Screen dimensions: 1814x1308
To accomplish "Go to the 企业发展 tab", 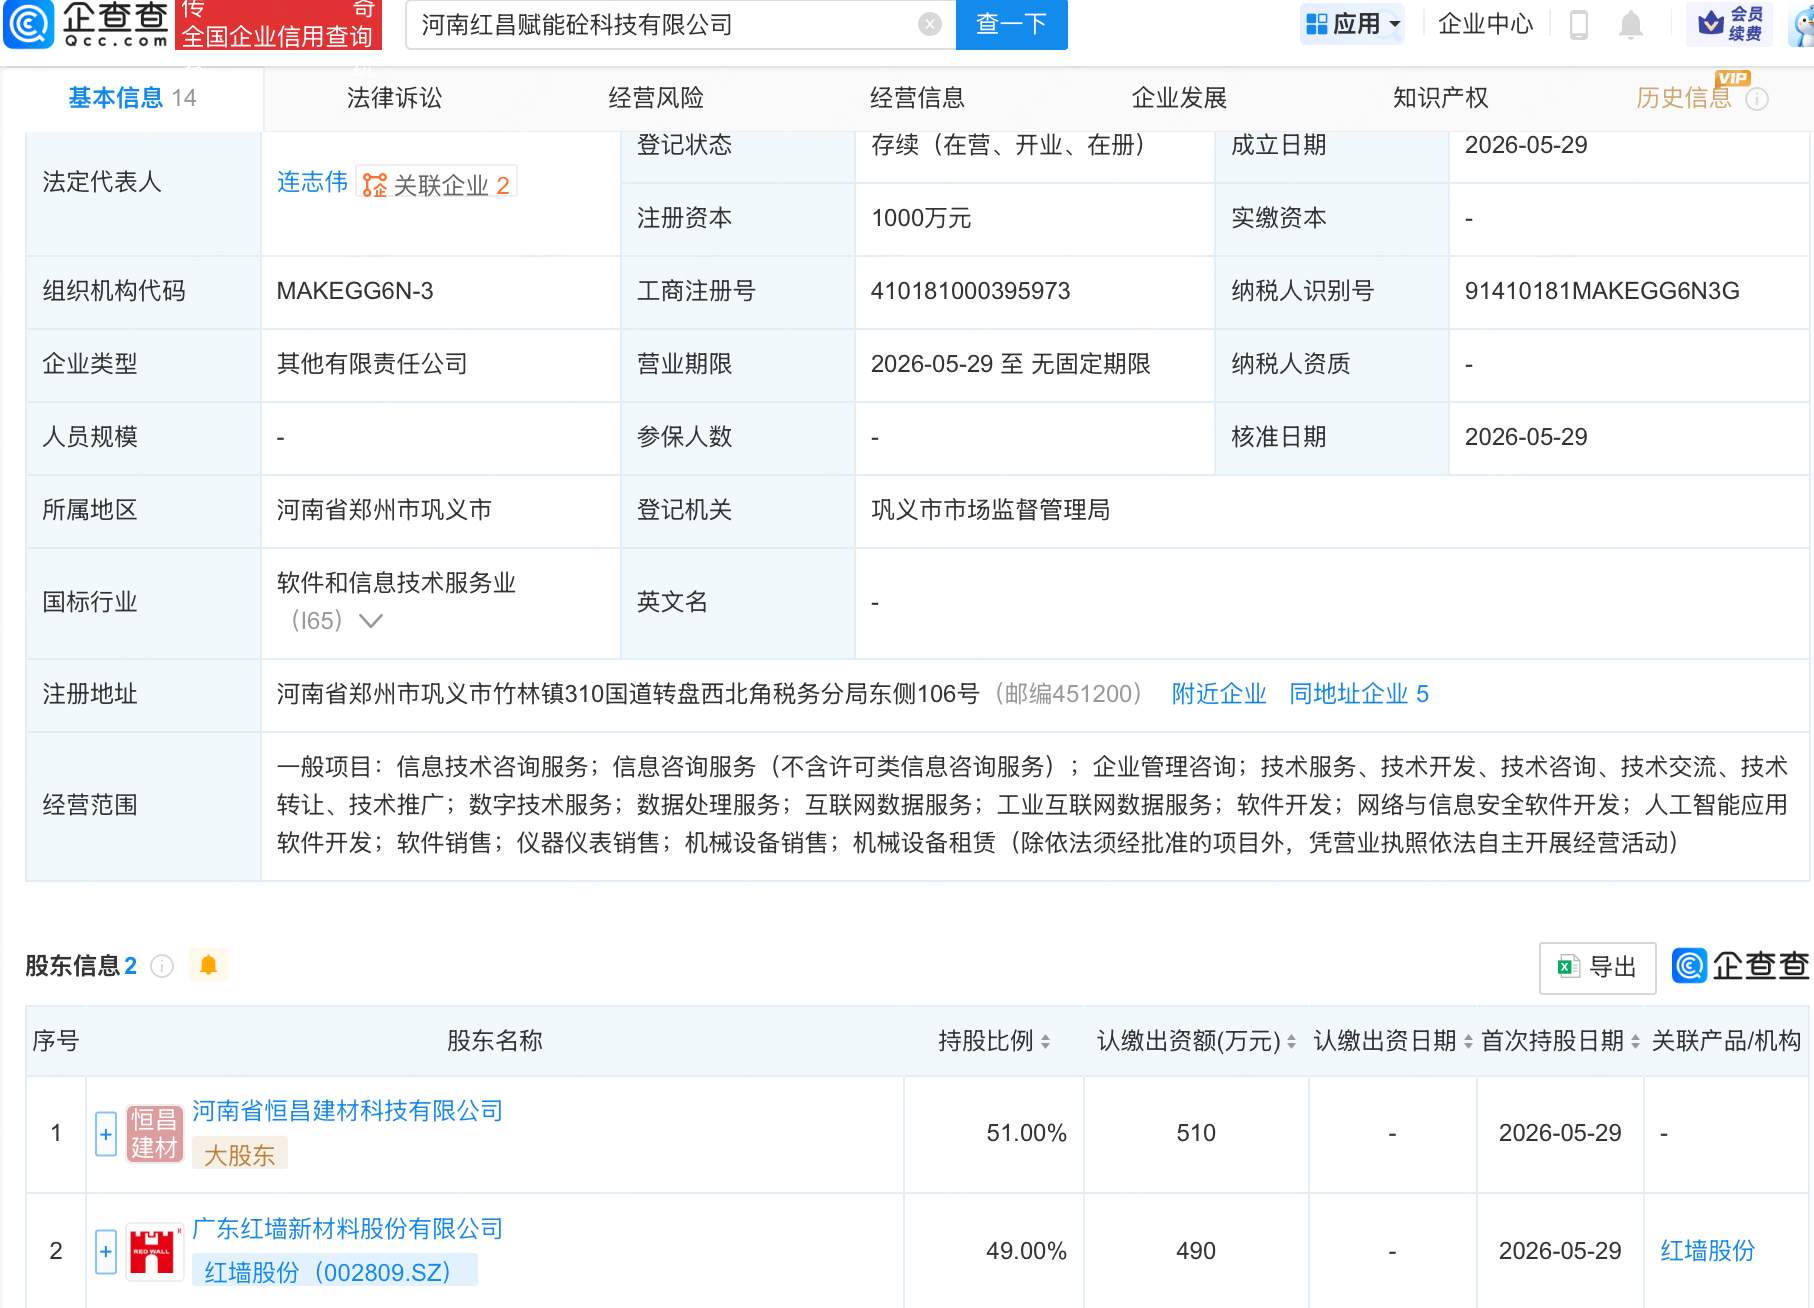I will click(1179, 98).
